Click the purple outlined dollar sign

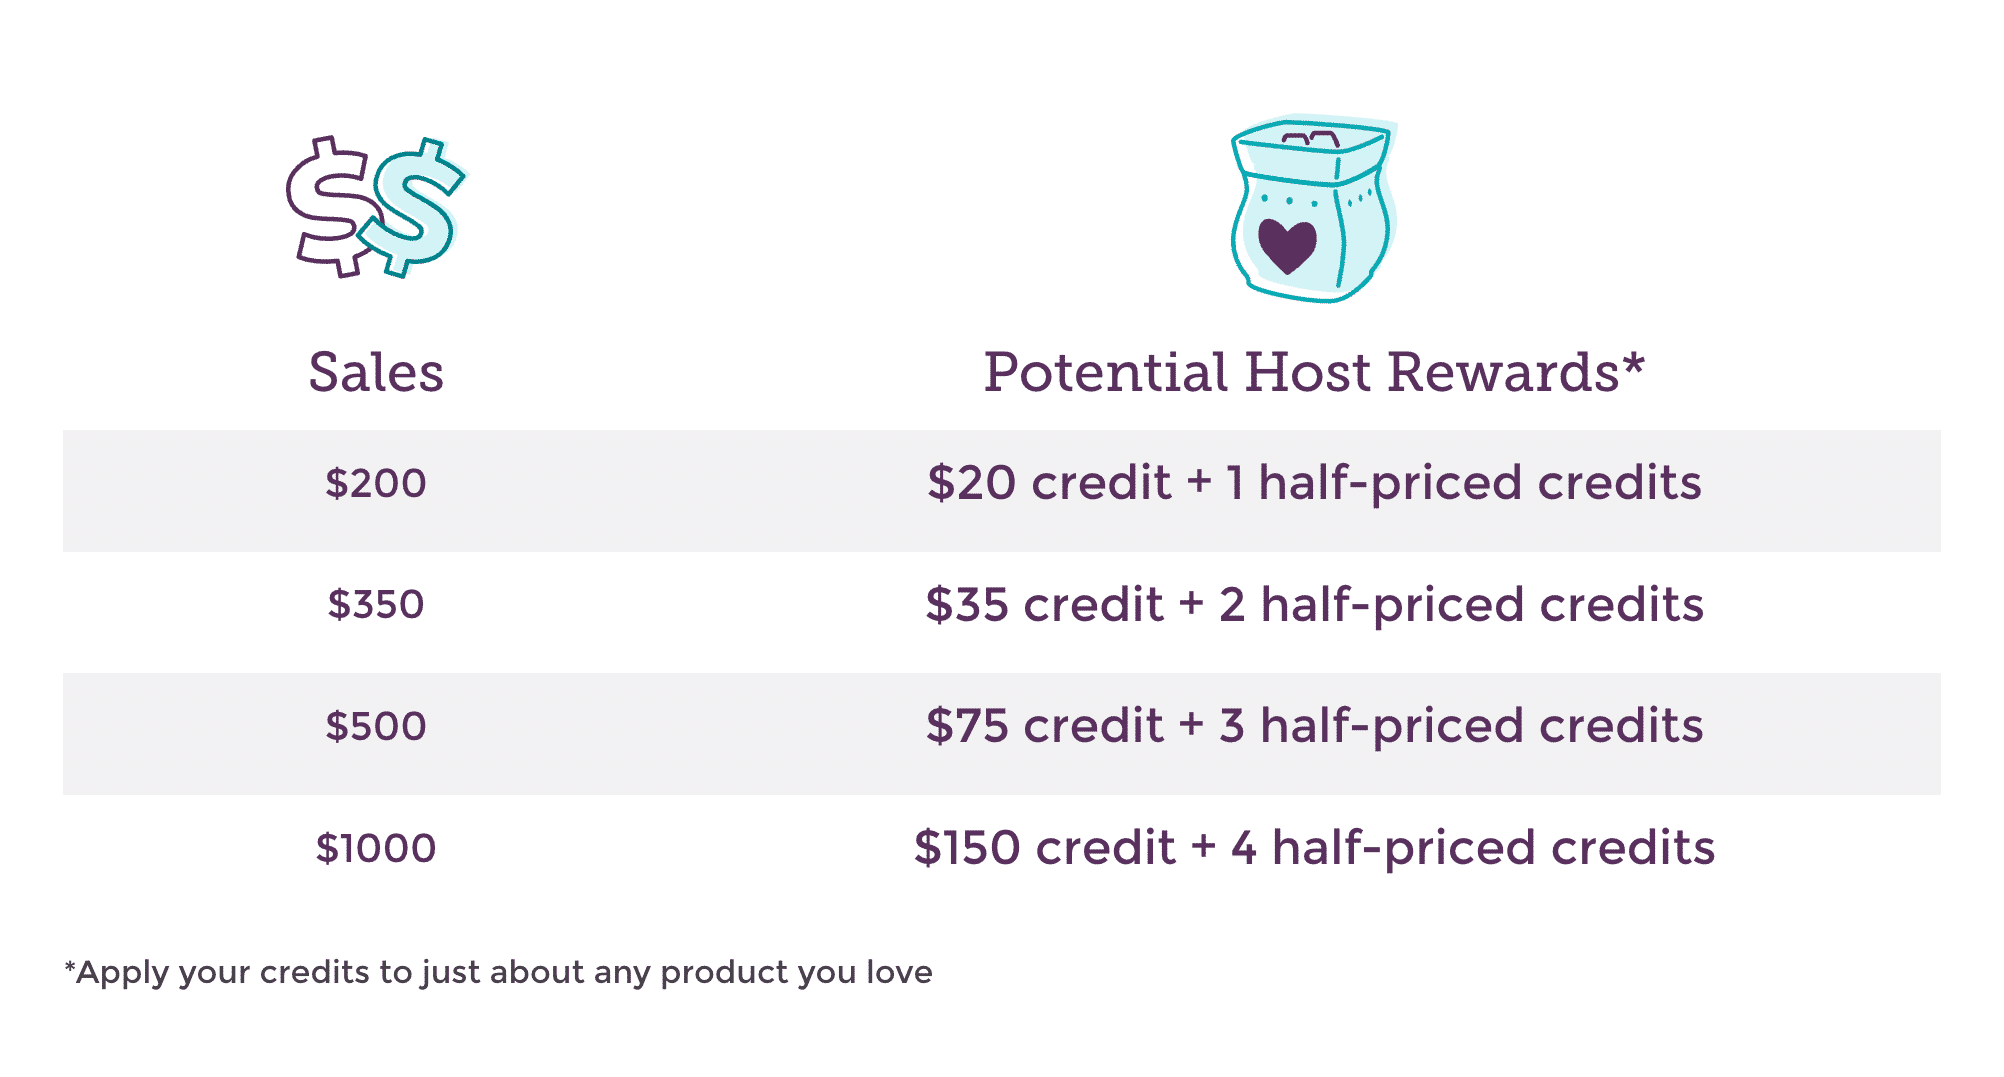point(333,207)
